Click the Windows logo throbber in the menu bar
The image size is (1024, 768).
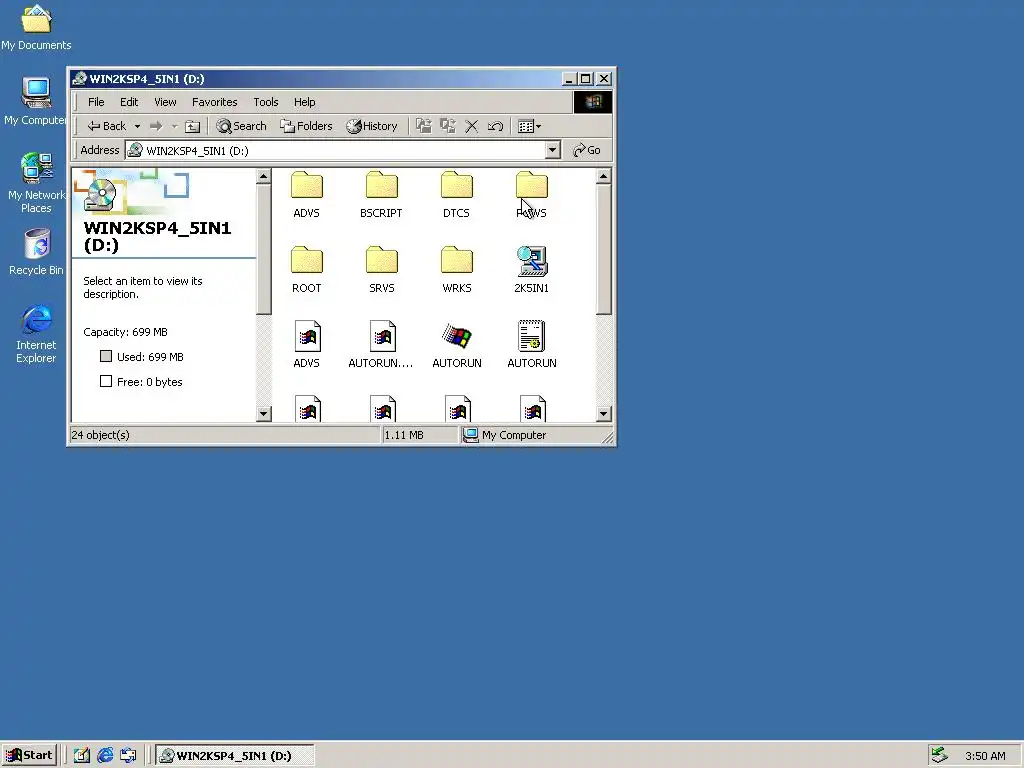[593, 102]
